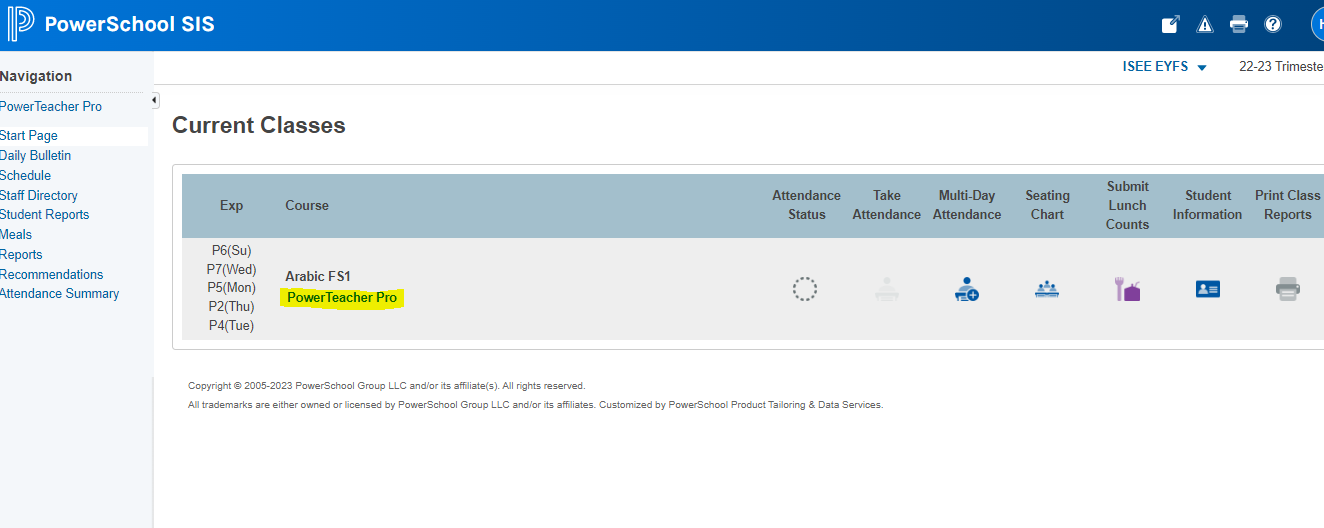Click the Take Attendance column header
Screen dimensions: 1324x528
pos(887,205)
